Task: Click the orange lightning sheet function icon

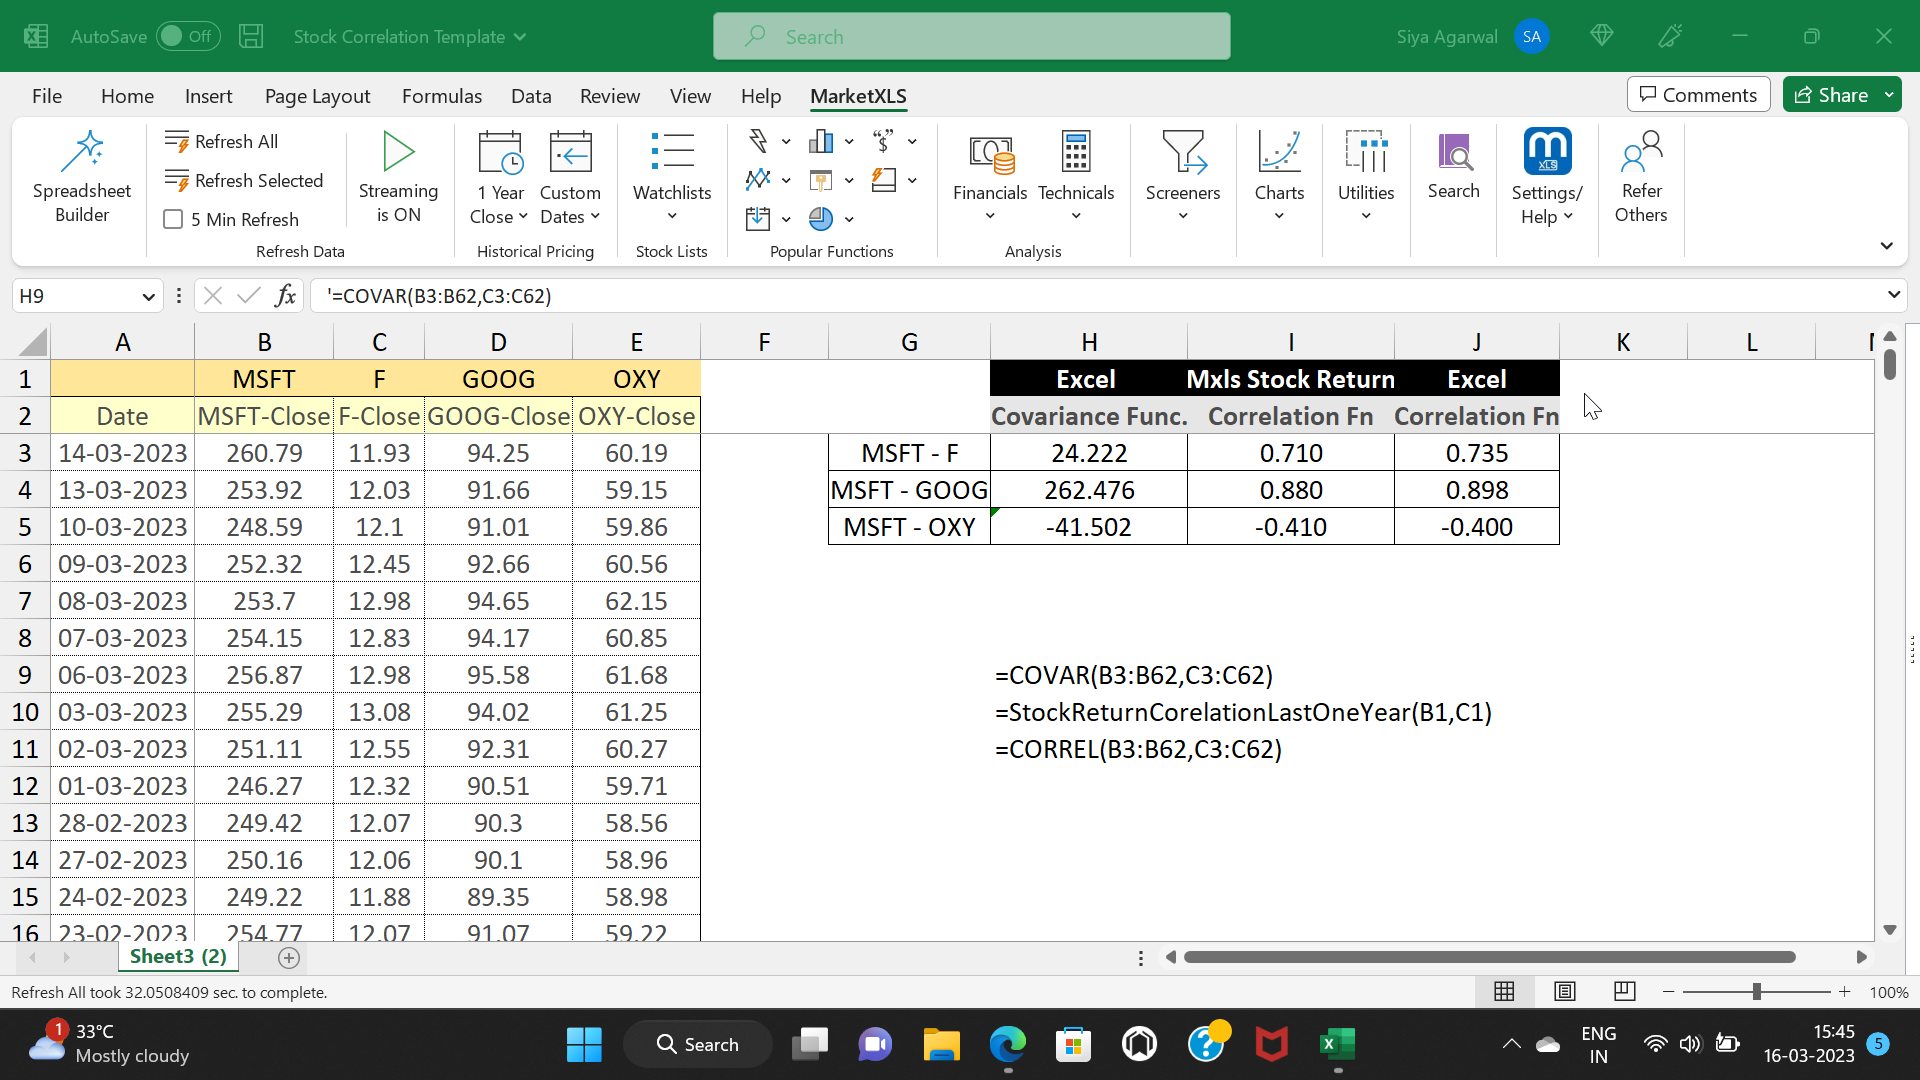Action: [883, 180]
